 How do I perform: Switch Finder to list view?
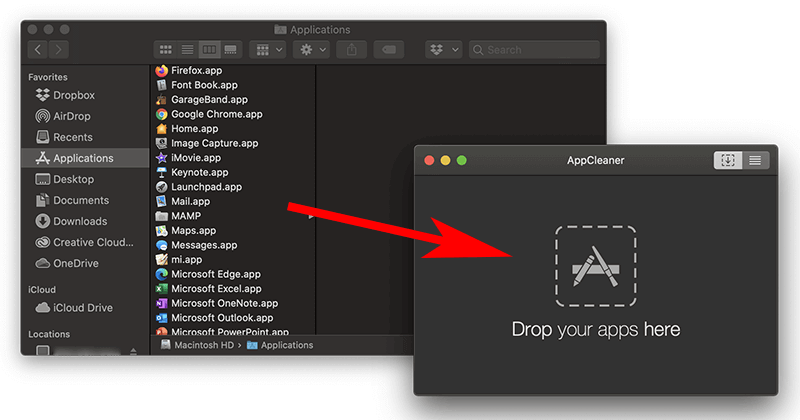pos(187,50)
